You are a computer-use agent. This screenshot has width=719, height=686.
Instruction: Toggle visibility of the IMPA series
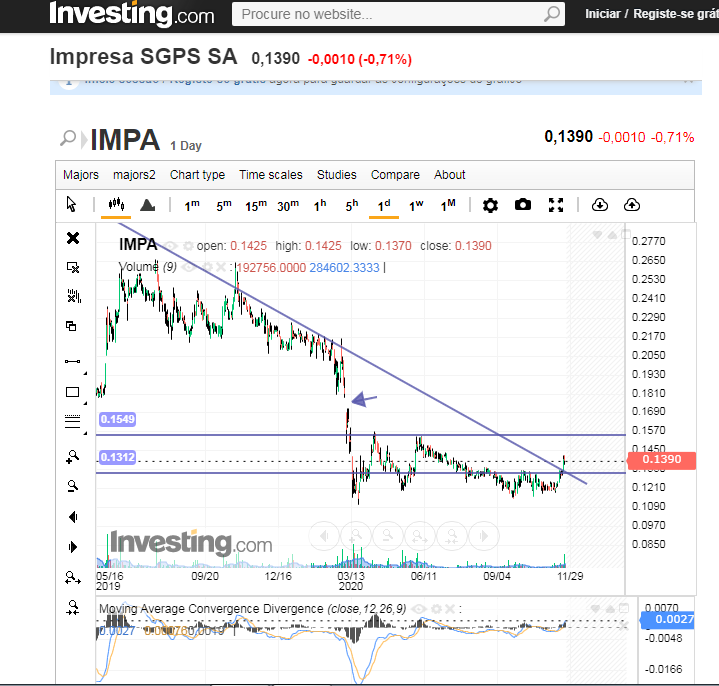171,246
